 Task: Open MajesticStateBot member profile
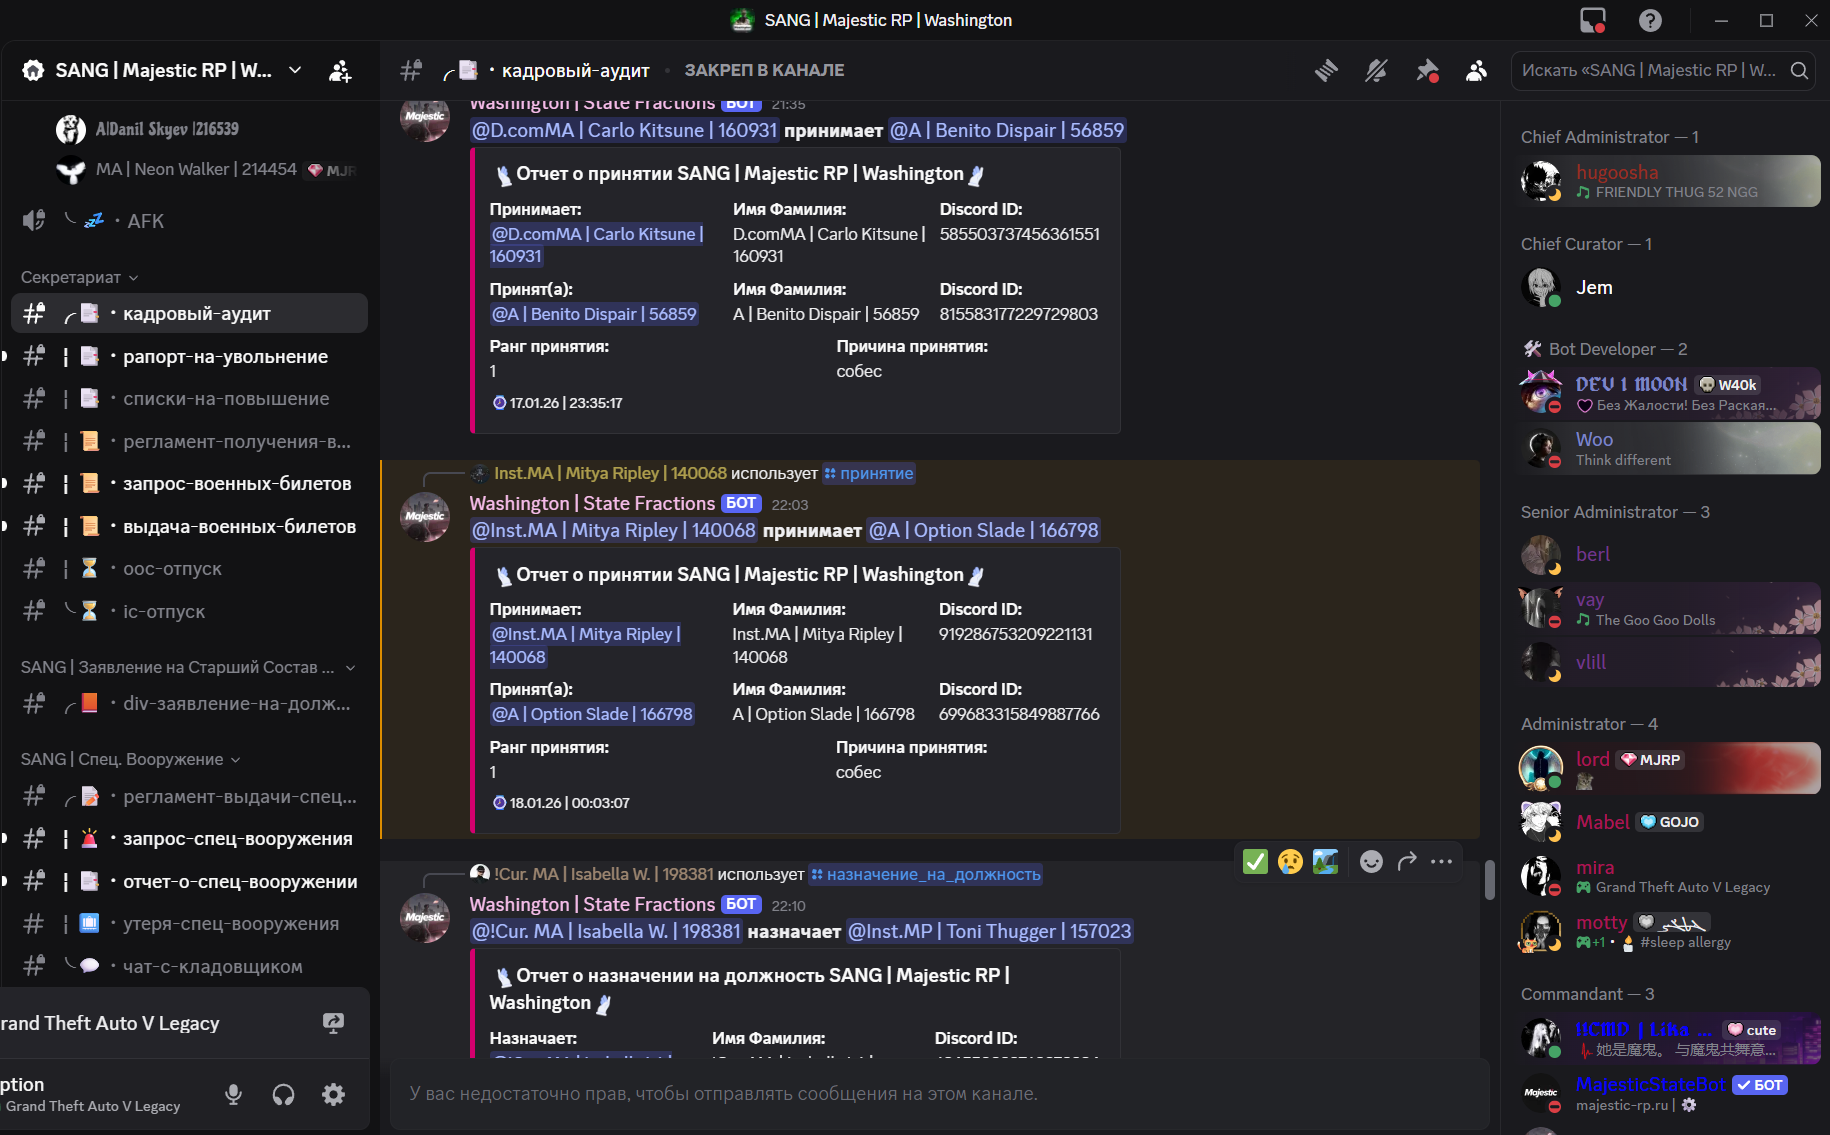point(1669,1093)
